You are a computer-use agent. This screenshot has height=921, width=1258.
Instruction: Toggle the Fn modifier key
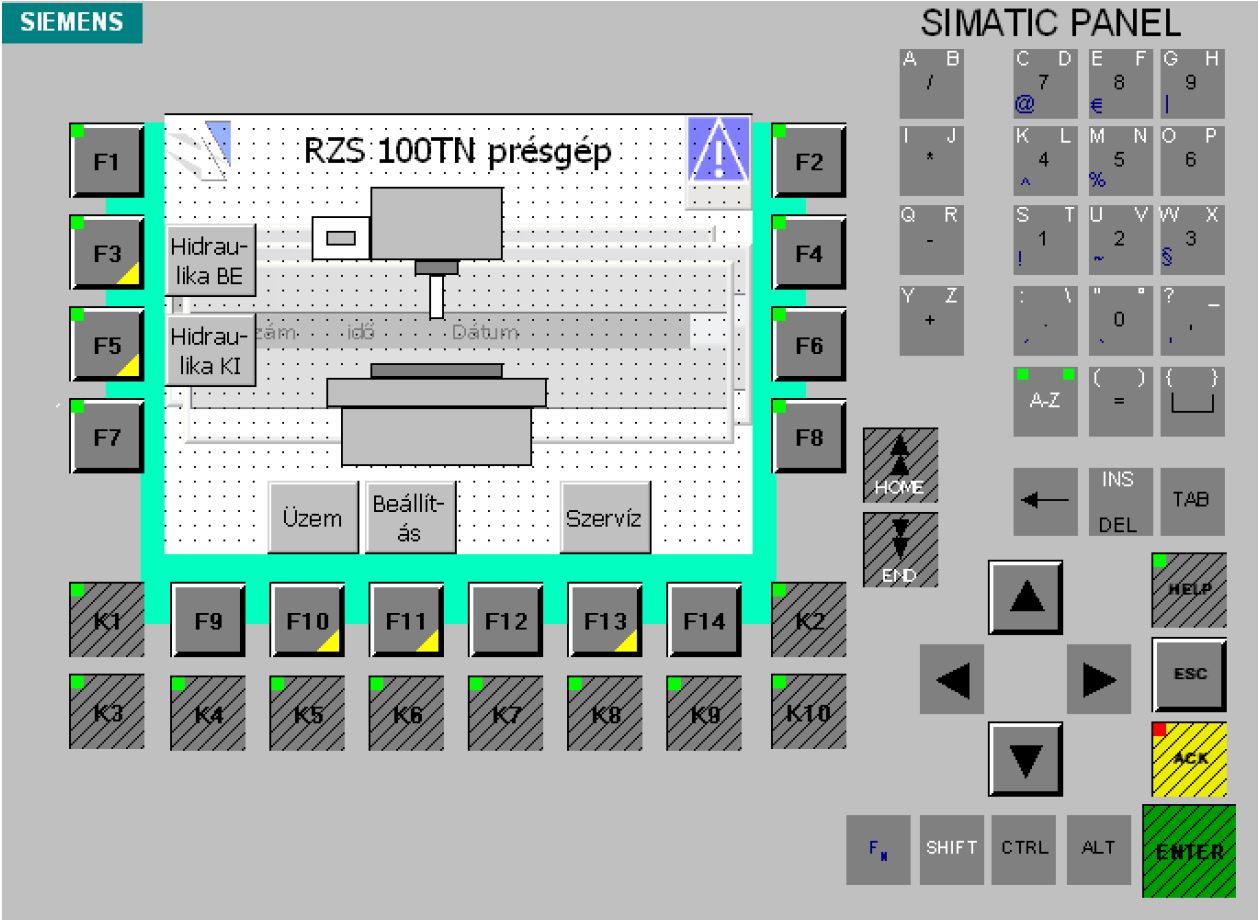point(878,850)
